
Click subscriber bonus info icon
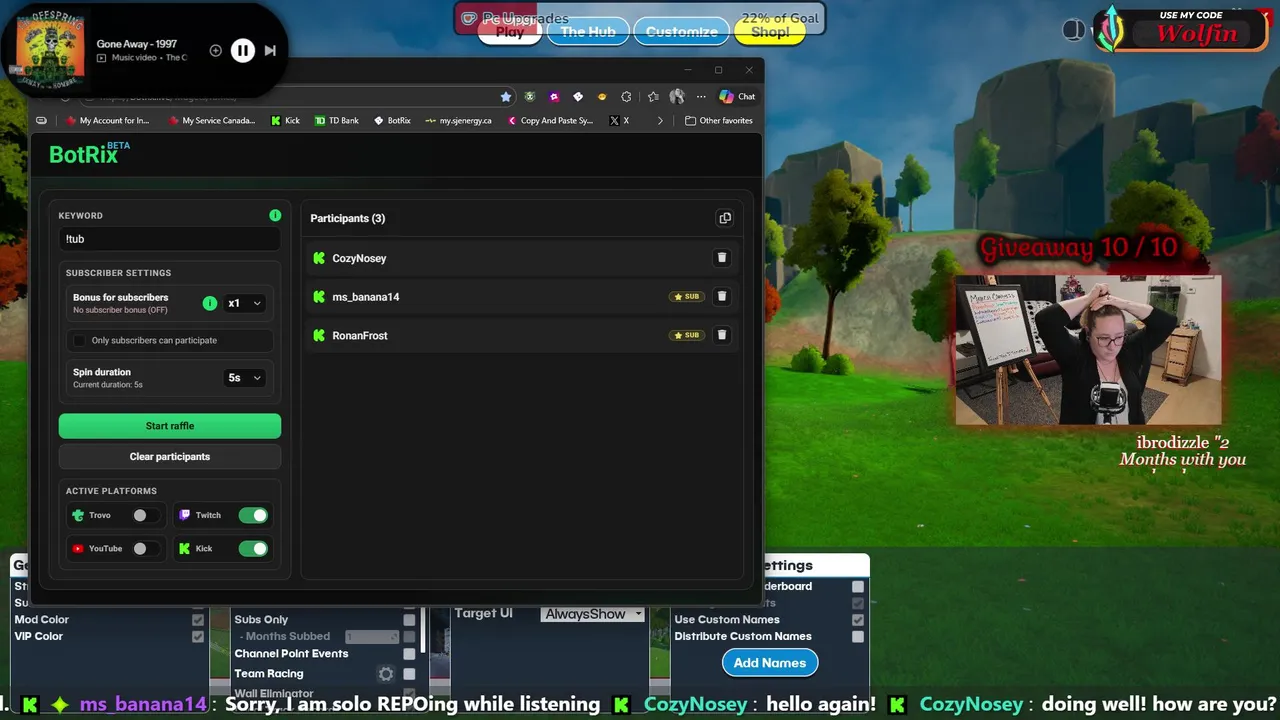[210, 303]
